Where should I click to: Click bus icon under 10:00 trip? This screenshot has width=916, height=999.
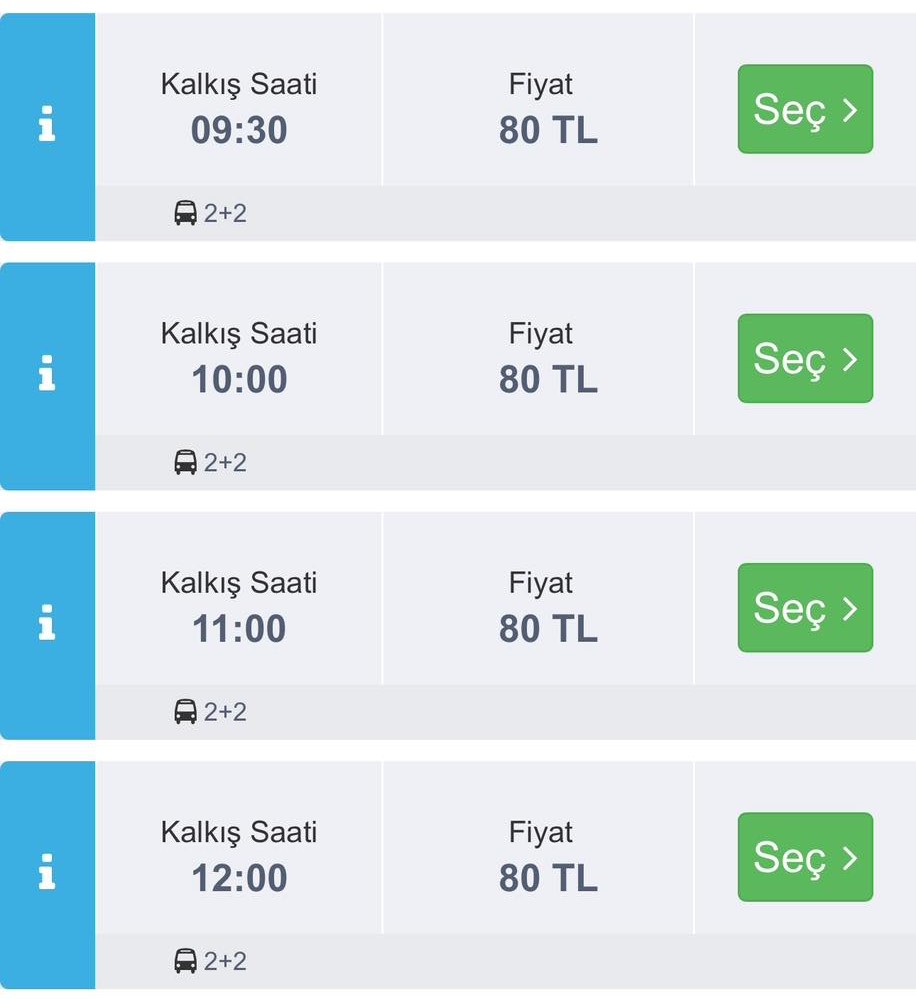(185, 462)
